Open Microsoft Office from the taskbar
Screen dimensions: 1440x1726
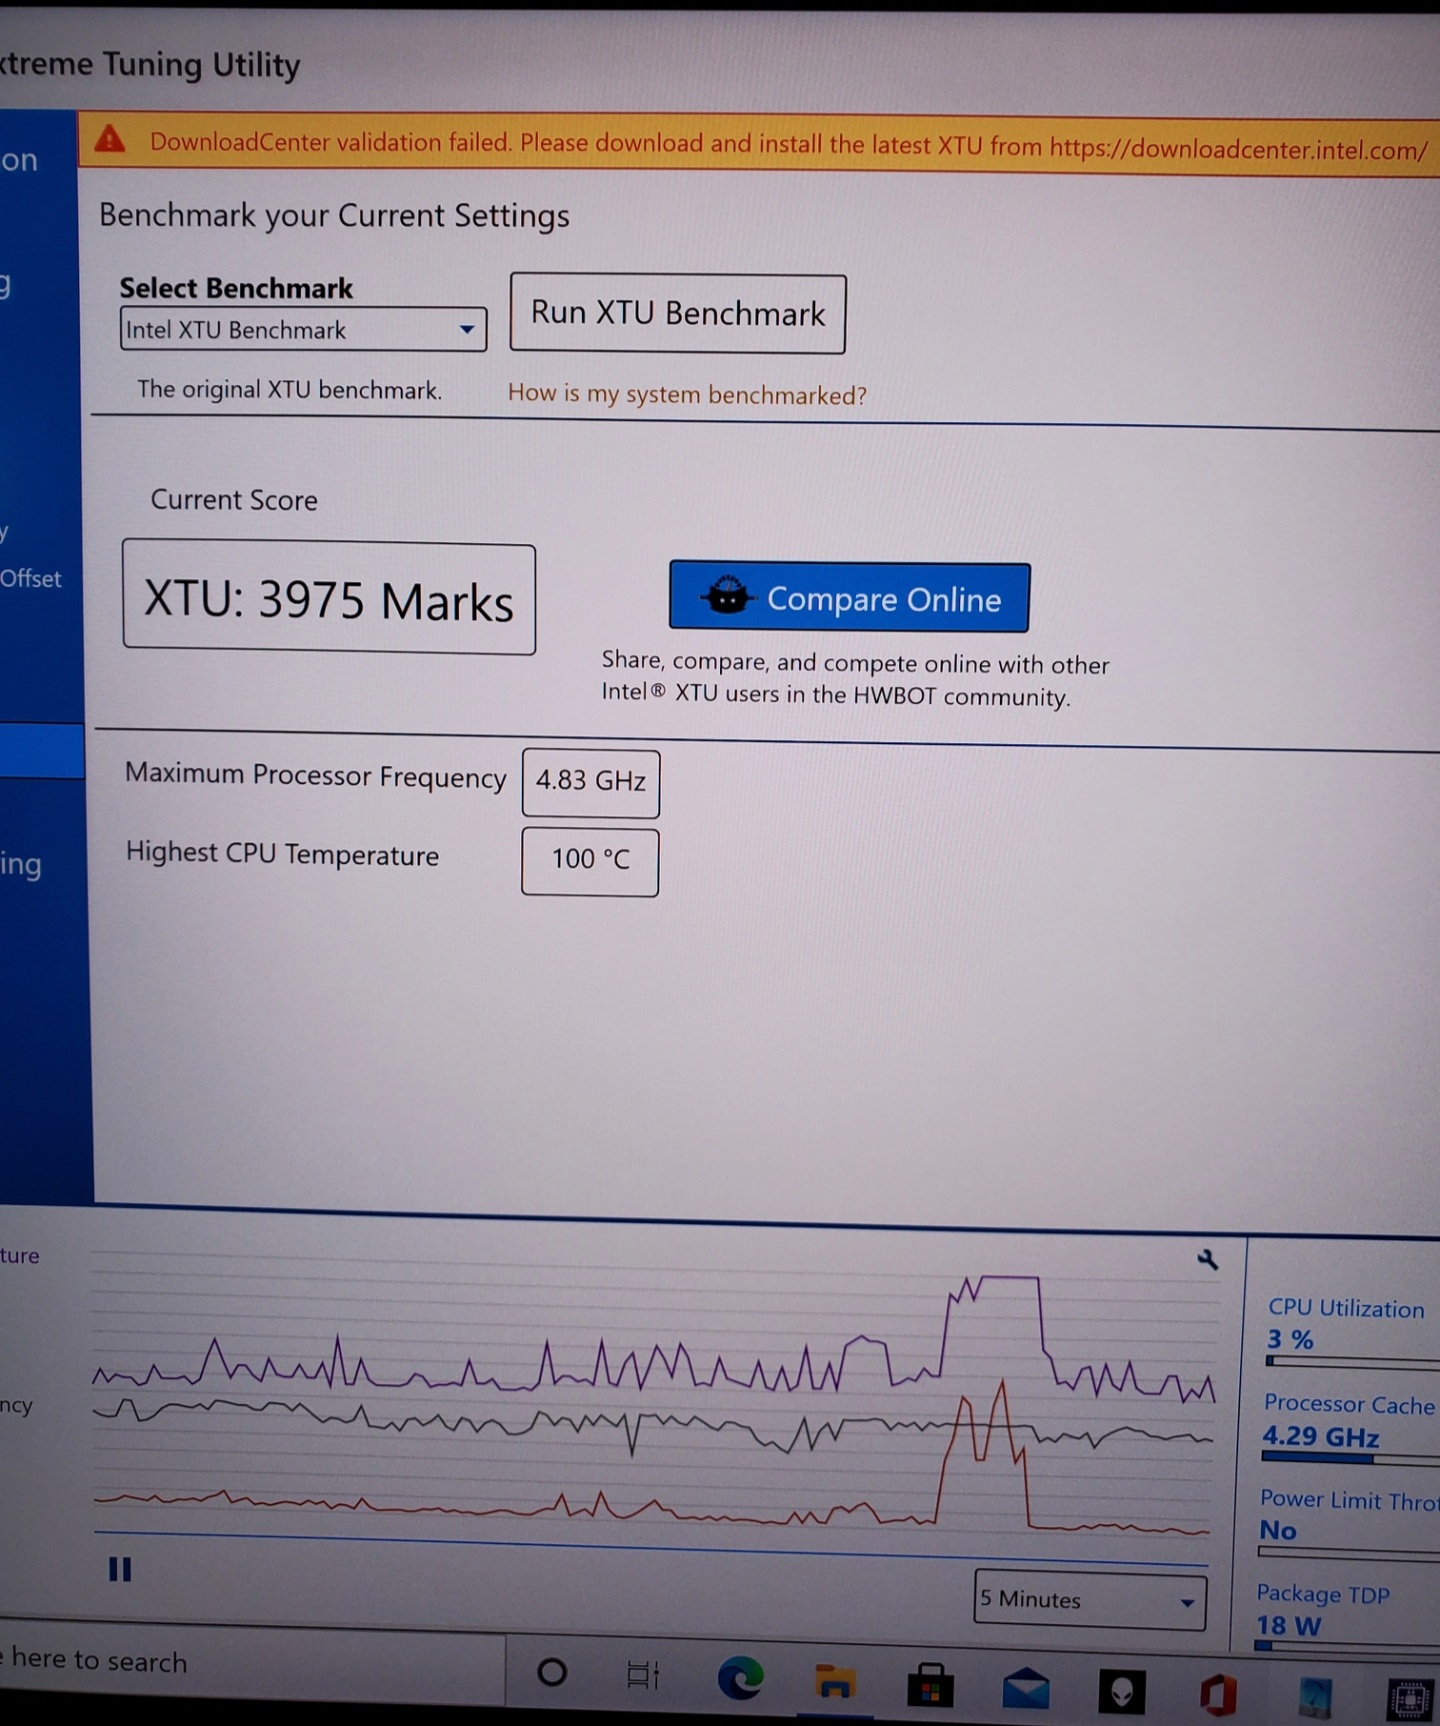[1218, 1694]
